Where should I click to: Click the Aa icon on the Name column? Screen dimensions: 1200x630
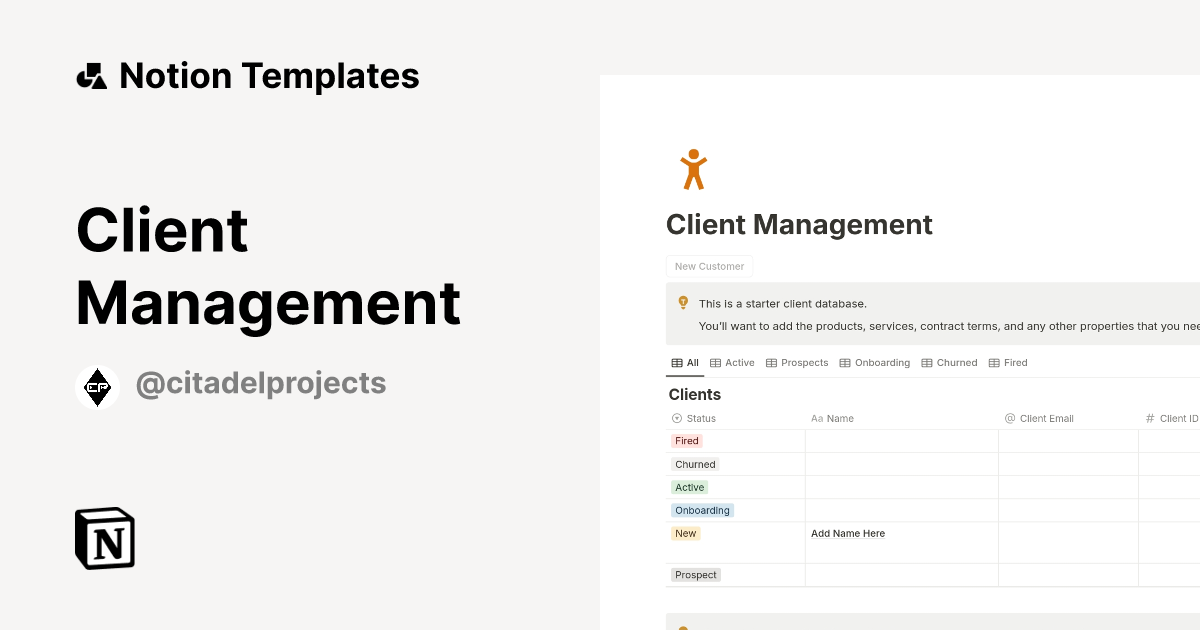pyautogui.click(x=816, y=418)
